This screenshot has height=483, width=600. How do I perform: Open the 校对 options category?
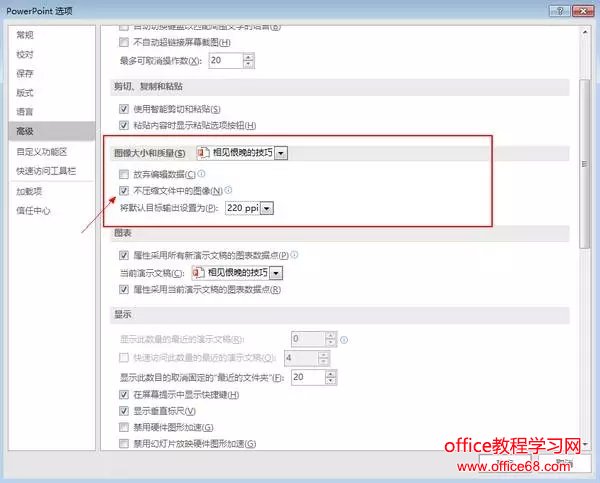point(25,54)
